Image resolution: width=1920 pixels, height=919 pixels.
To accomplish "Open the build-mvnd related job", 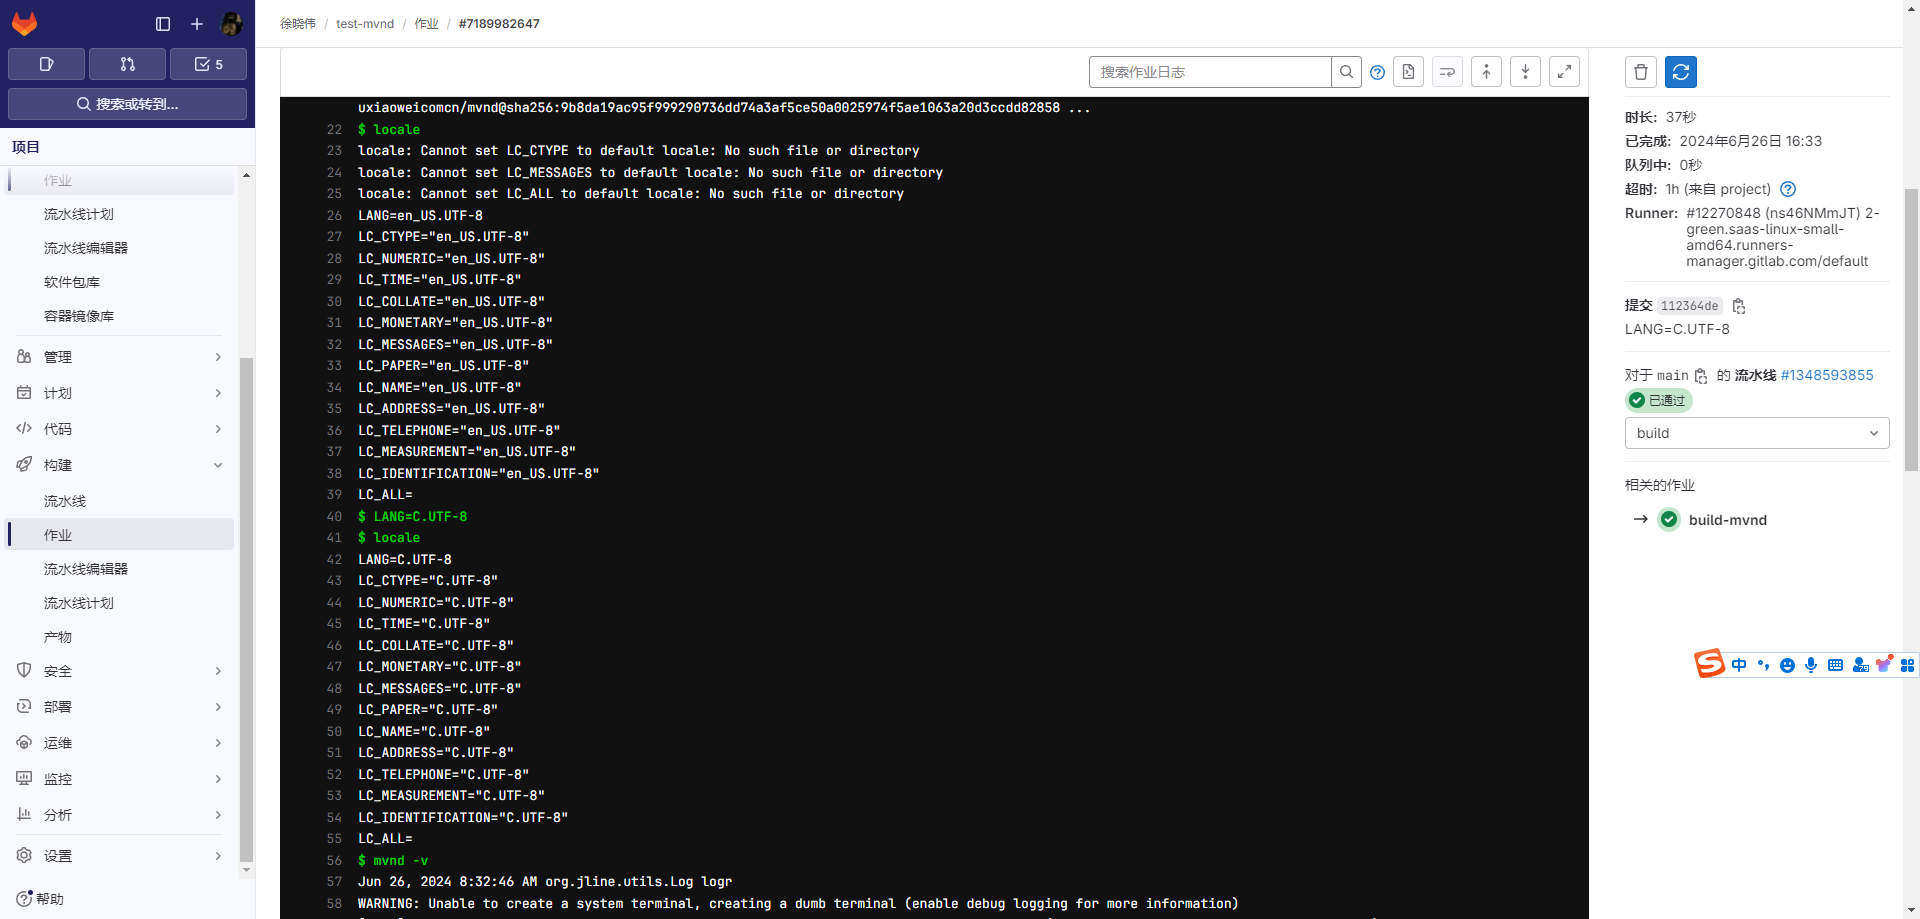I will pos(1727,520).
